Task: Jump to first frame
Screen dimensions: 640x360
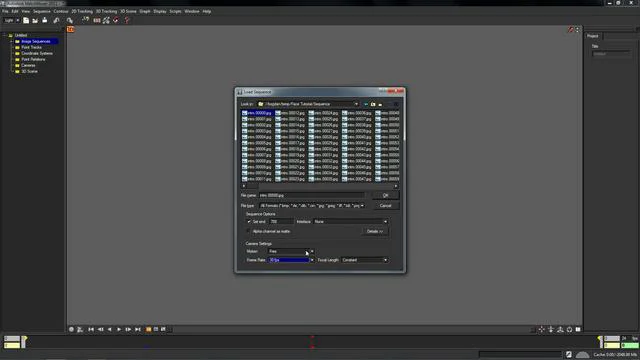Action: (x=91, y=329)
